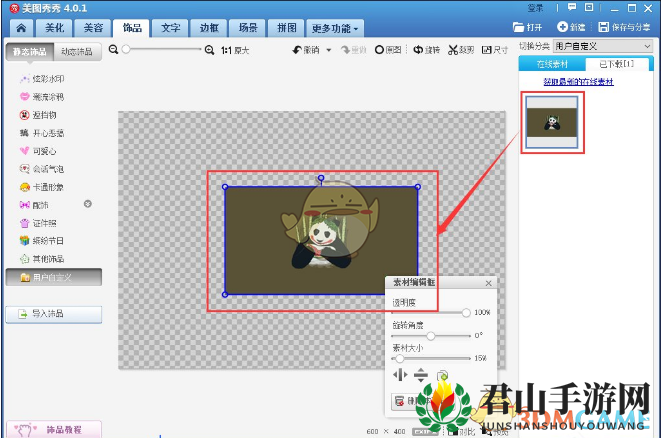Open the 饰品教程 button

pos(54,430)
